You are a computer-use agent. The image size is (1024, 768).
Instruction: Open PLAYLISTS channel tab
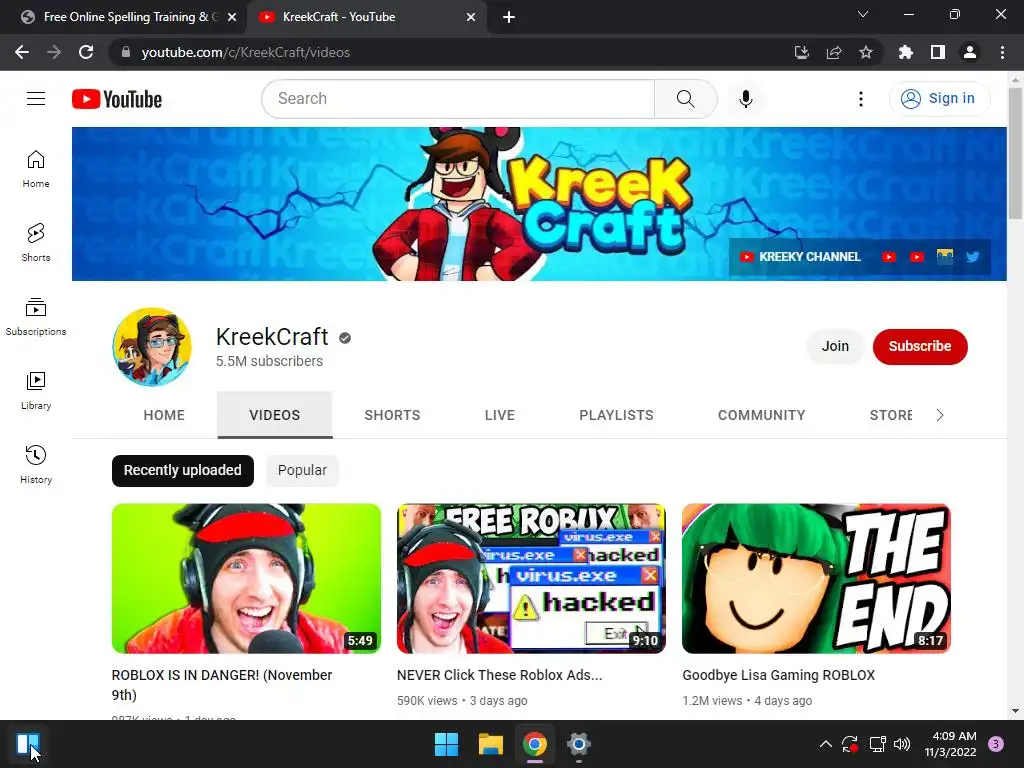616,415
